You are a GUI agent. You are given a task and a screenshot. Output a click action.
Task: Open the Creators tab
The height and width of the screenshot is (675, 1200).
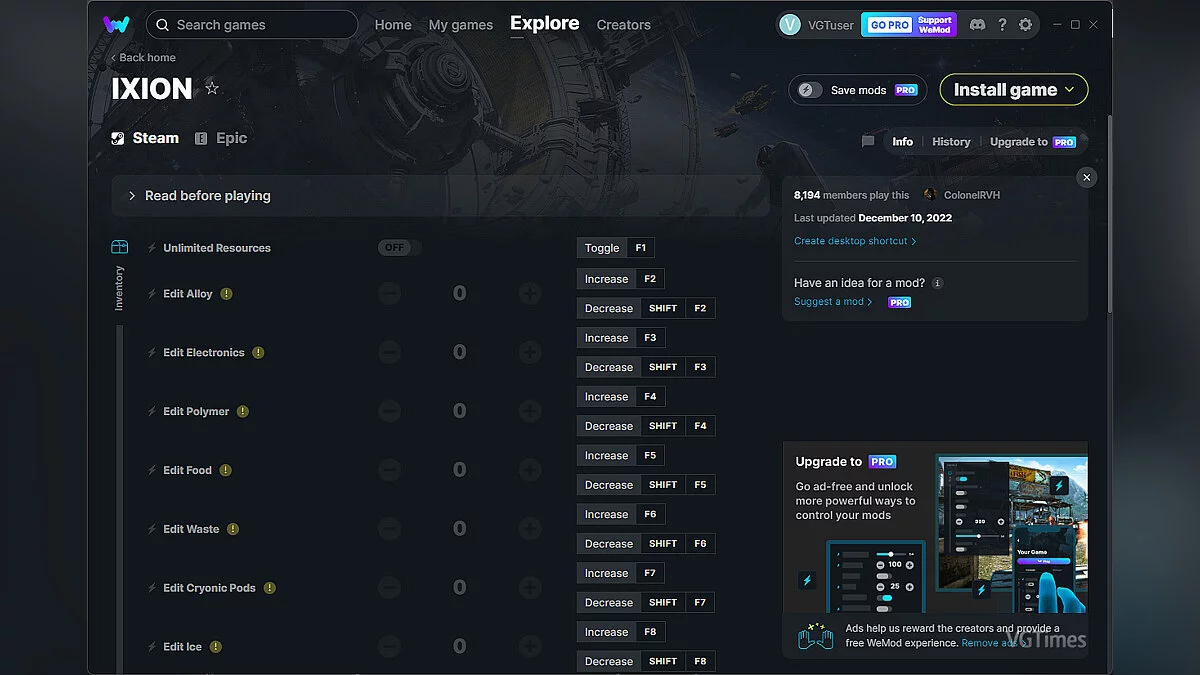point(623,25)
